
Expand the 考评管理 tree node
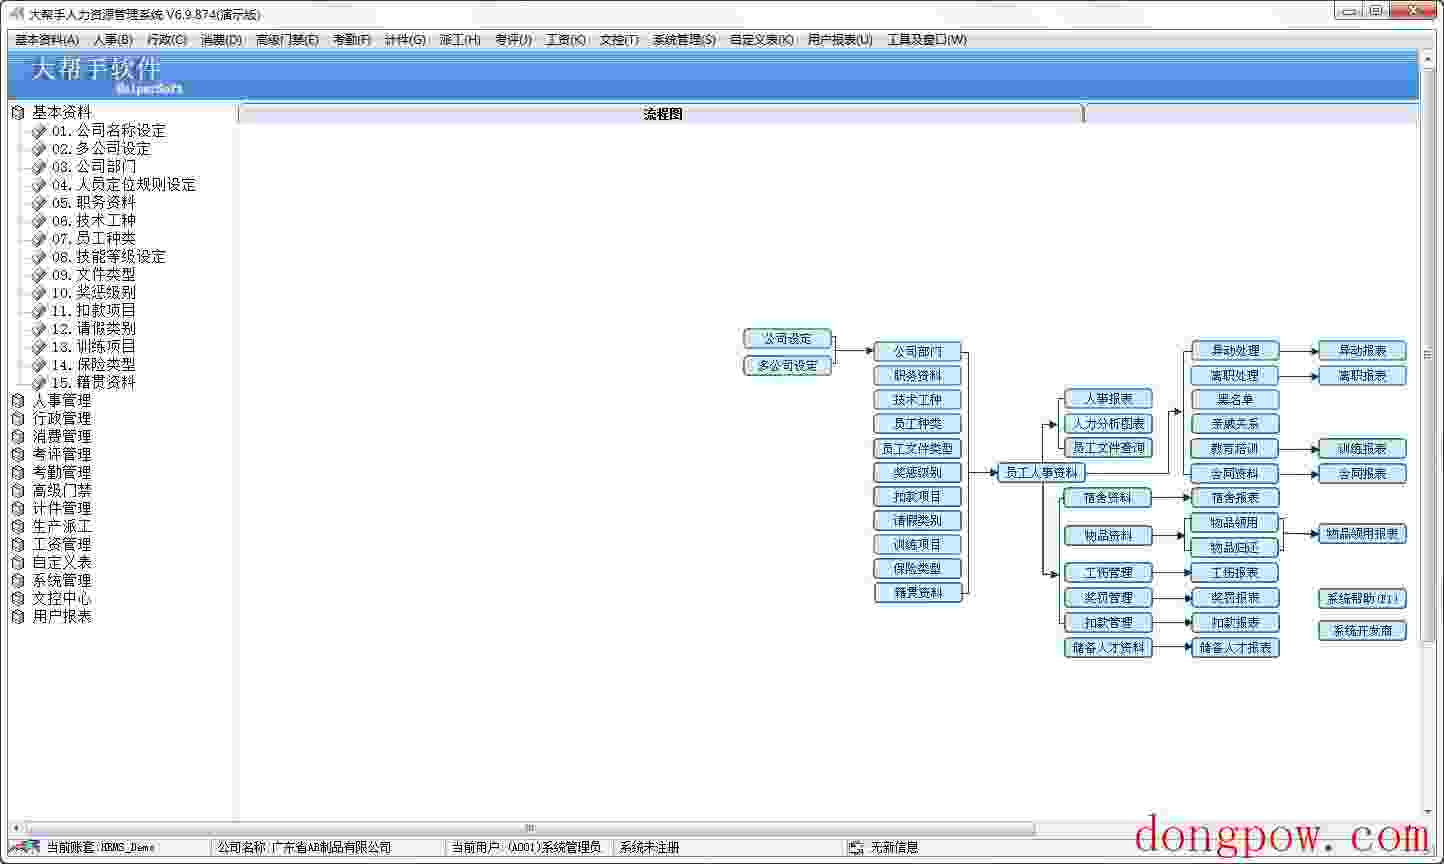click(18, 455)
